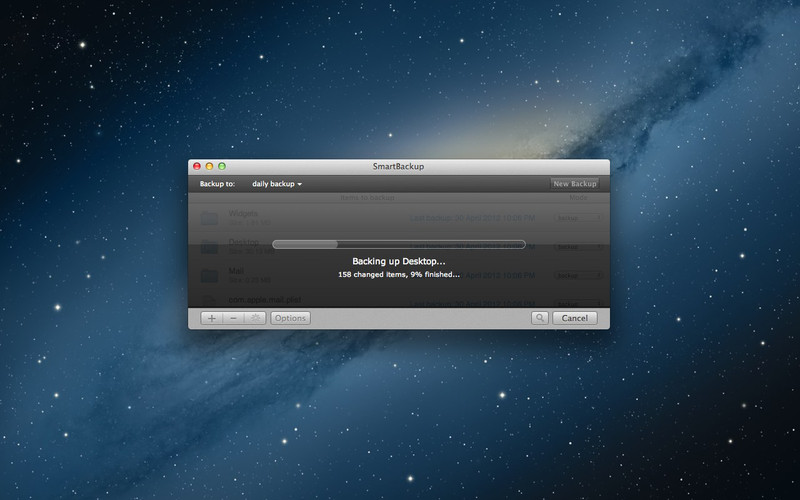
Task: Select the Desktop folder icon
Action: pos(209,247)
